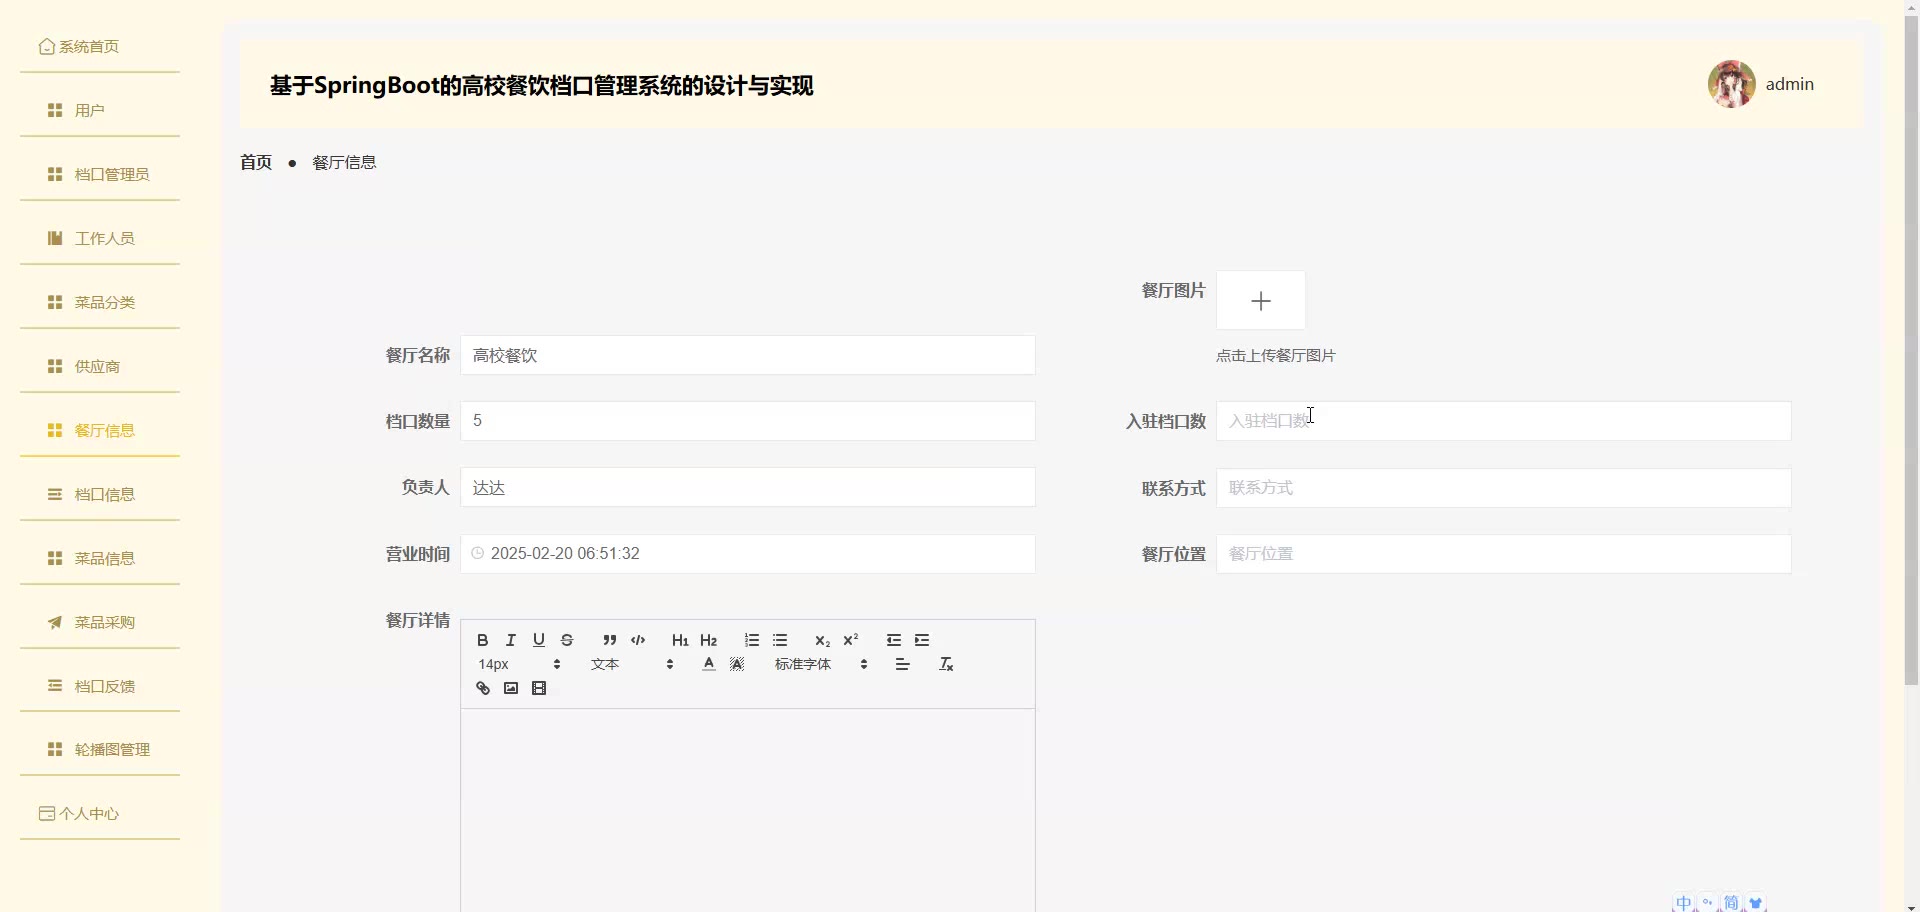Viewport: 1920px width, 912px height.
Task: Expand the 文本 heading style dropdown
Action: [632, 664]
